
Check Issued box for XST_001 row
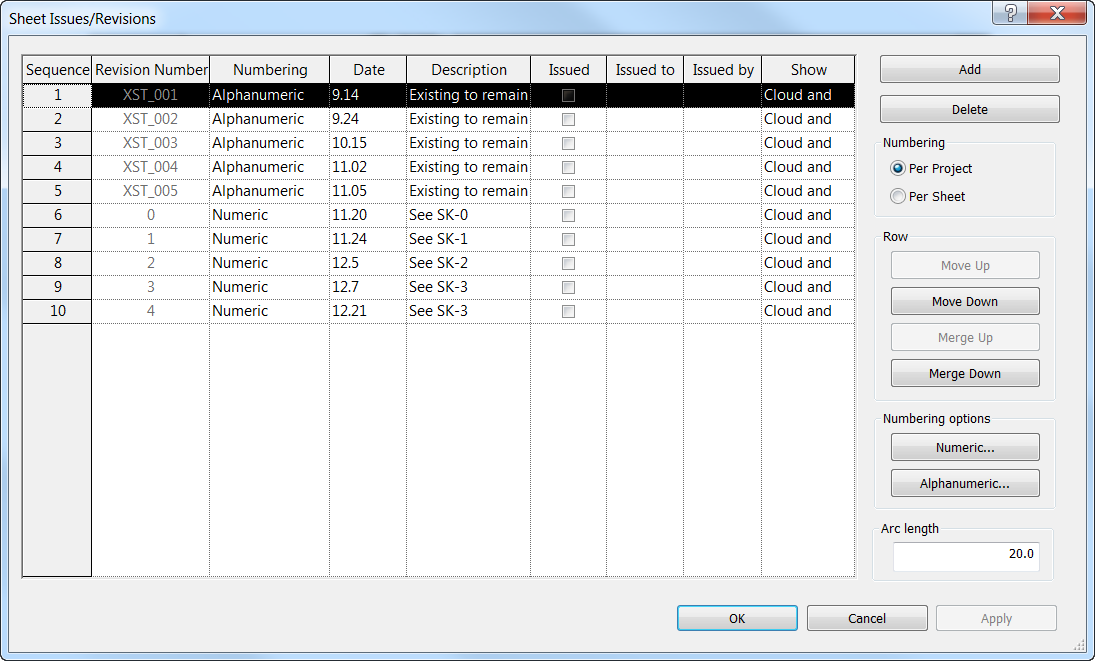568,96
